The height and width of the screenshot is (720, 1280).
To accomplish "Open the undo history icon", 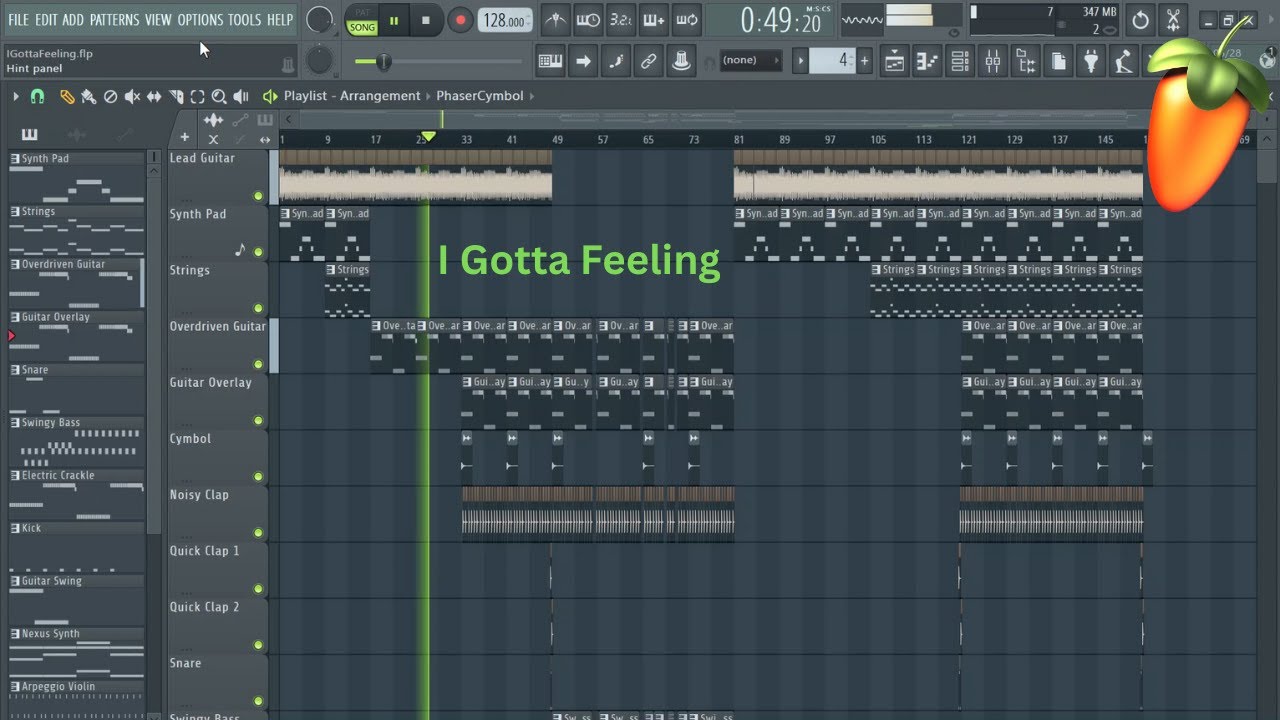I will point(1140,19).
